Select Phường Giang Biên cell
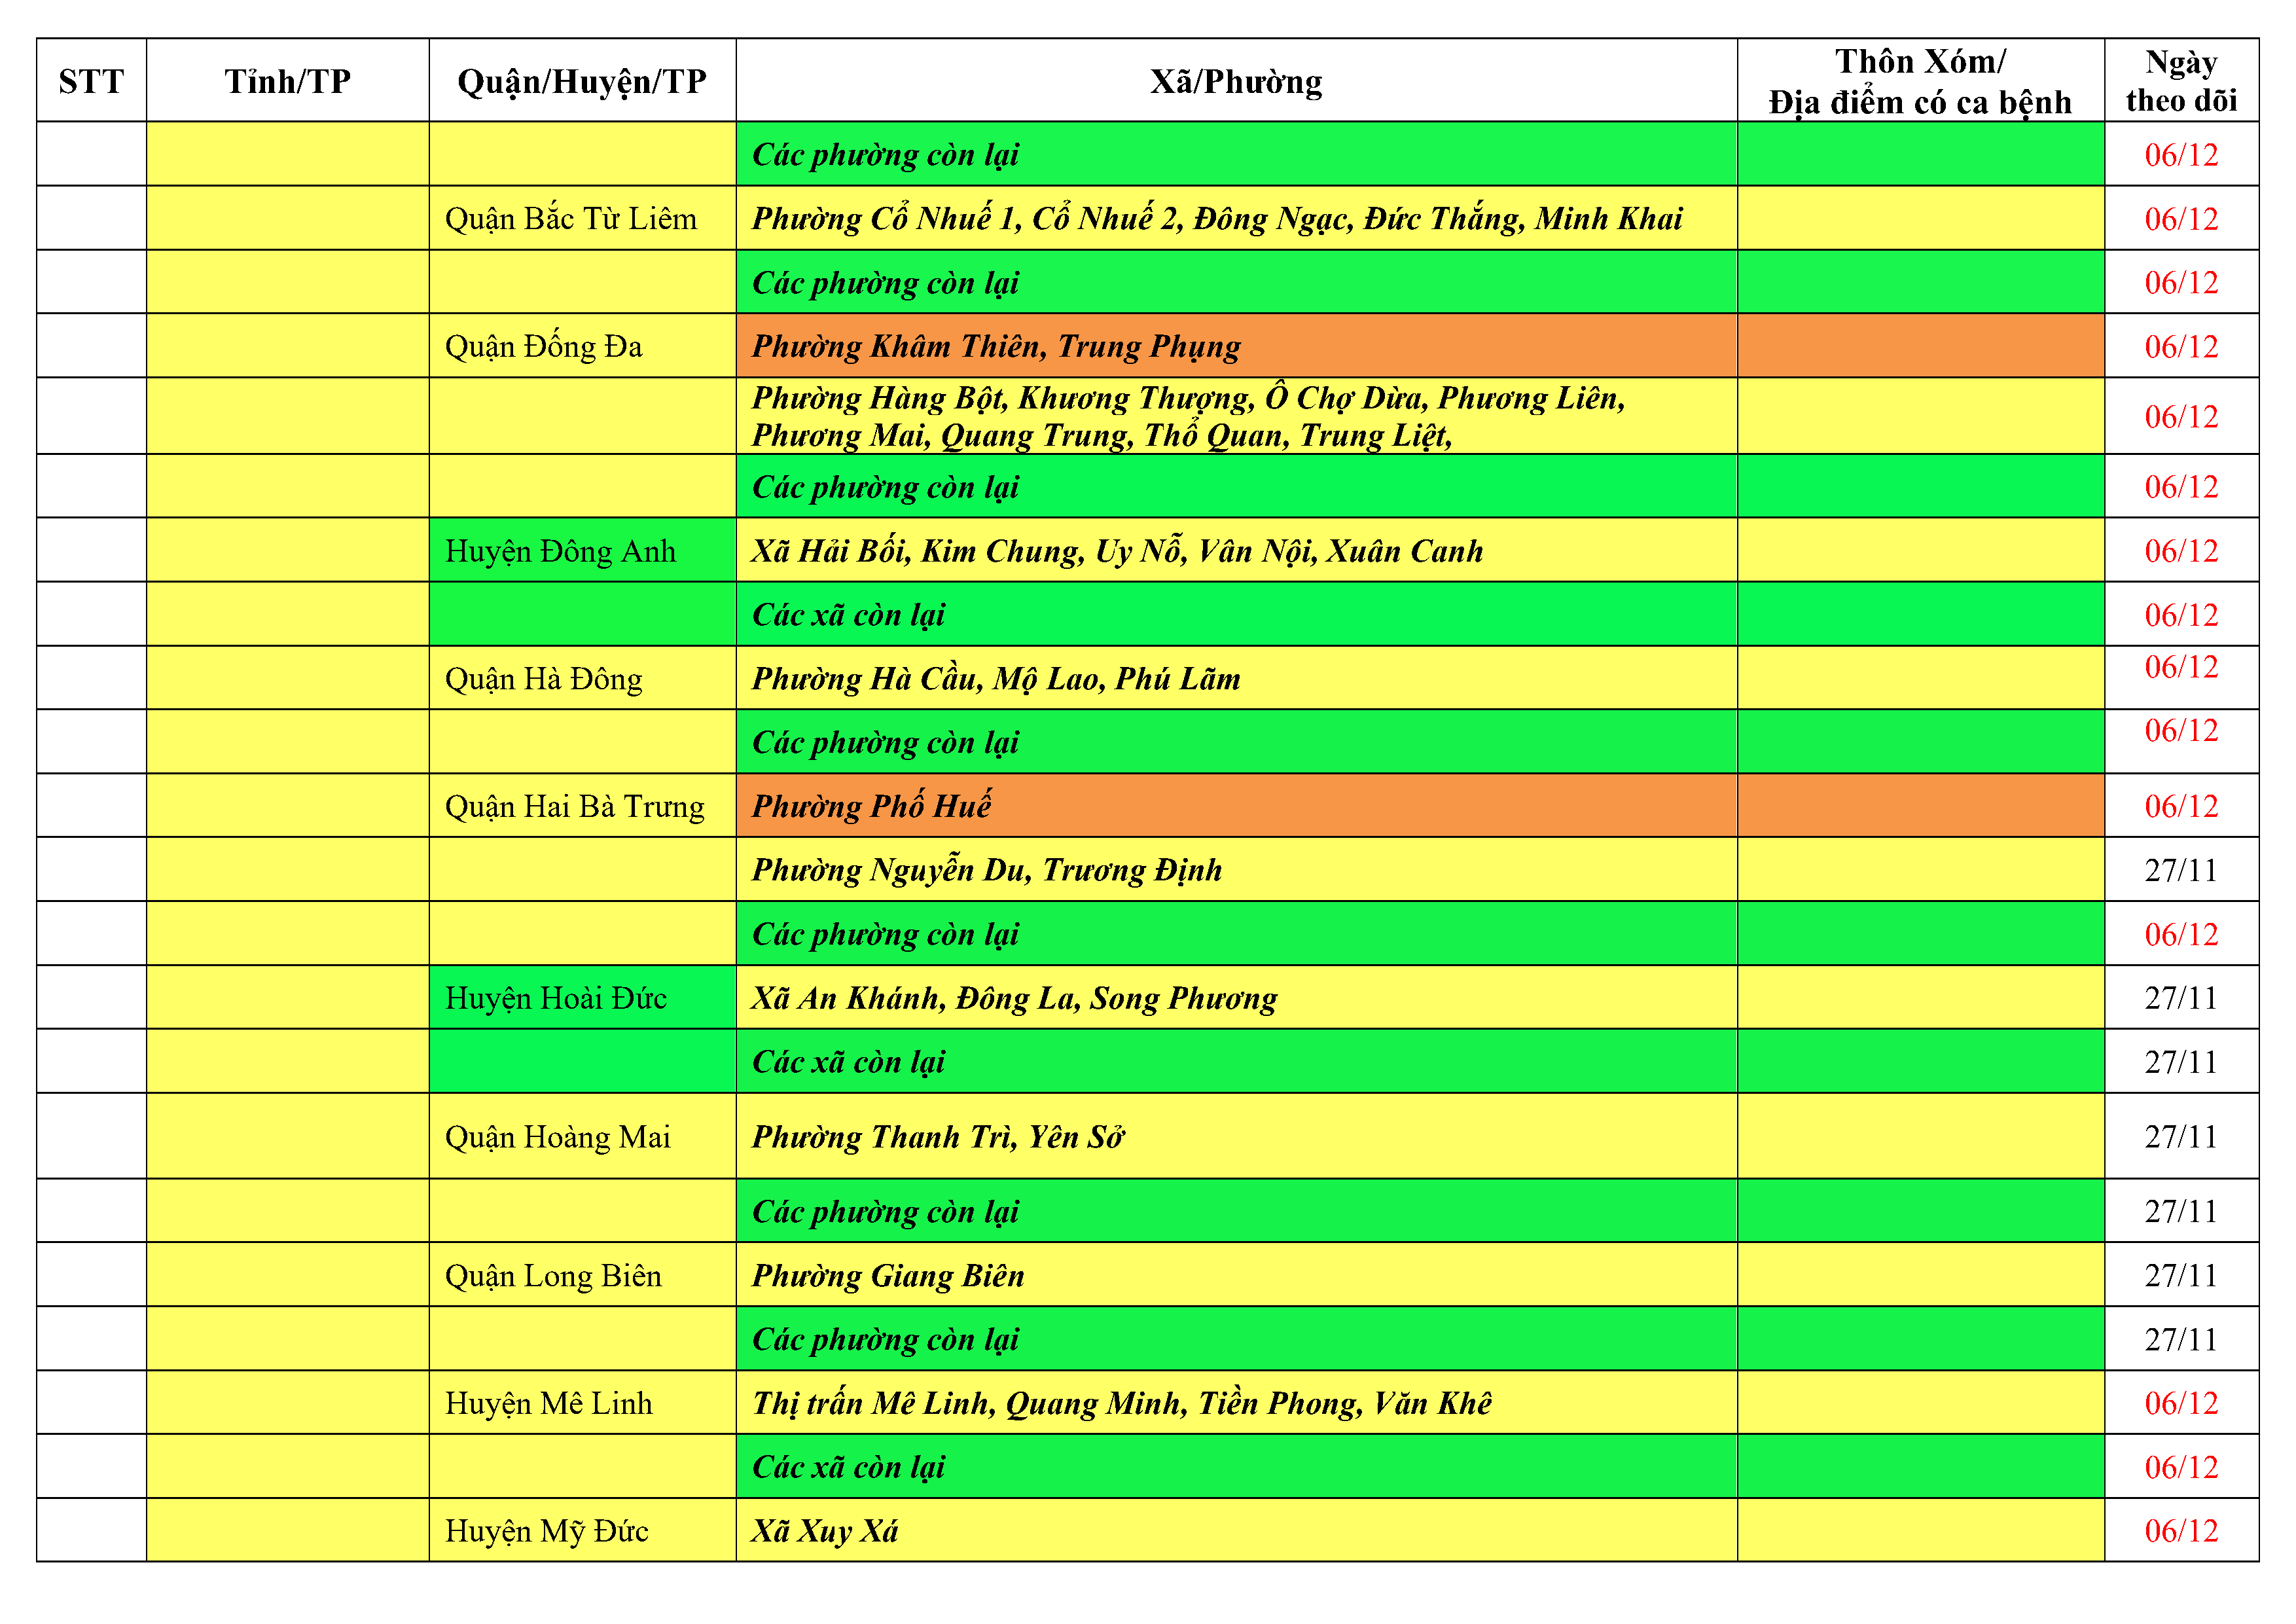Image resolution: width=2296 pixels, height=1624 pixels. 888,1276
